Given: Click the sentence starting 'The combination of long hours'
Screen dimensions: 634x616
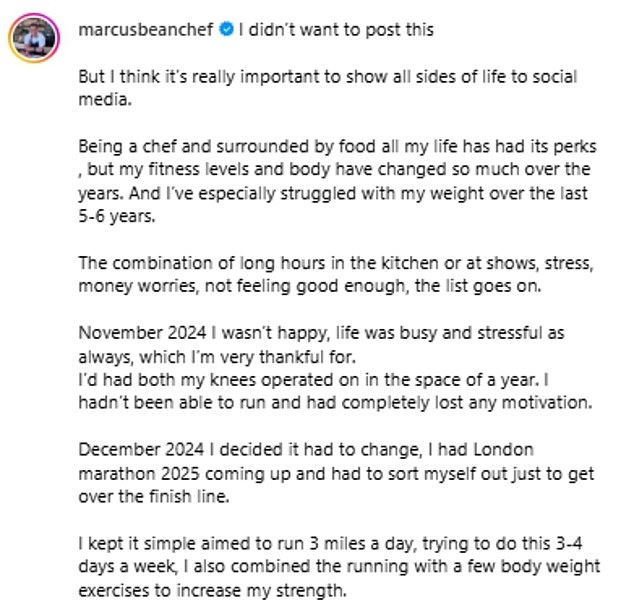Looking at the screenshot, I should click(336, 274).
